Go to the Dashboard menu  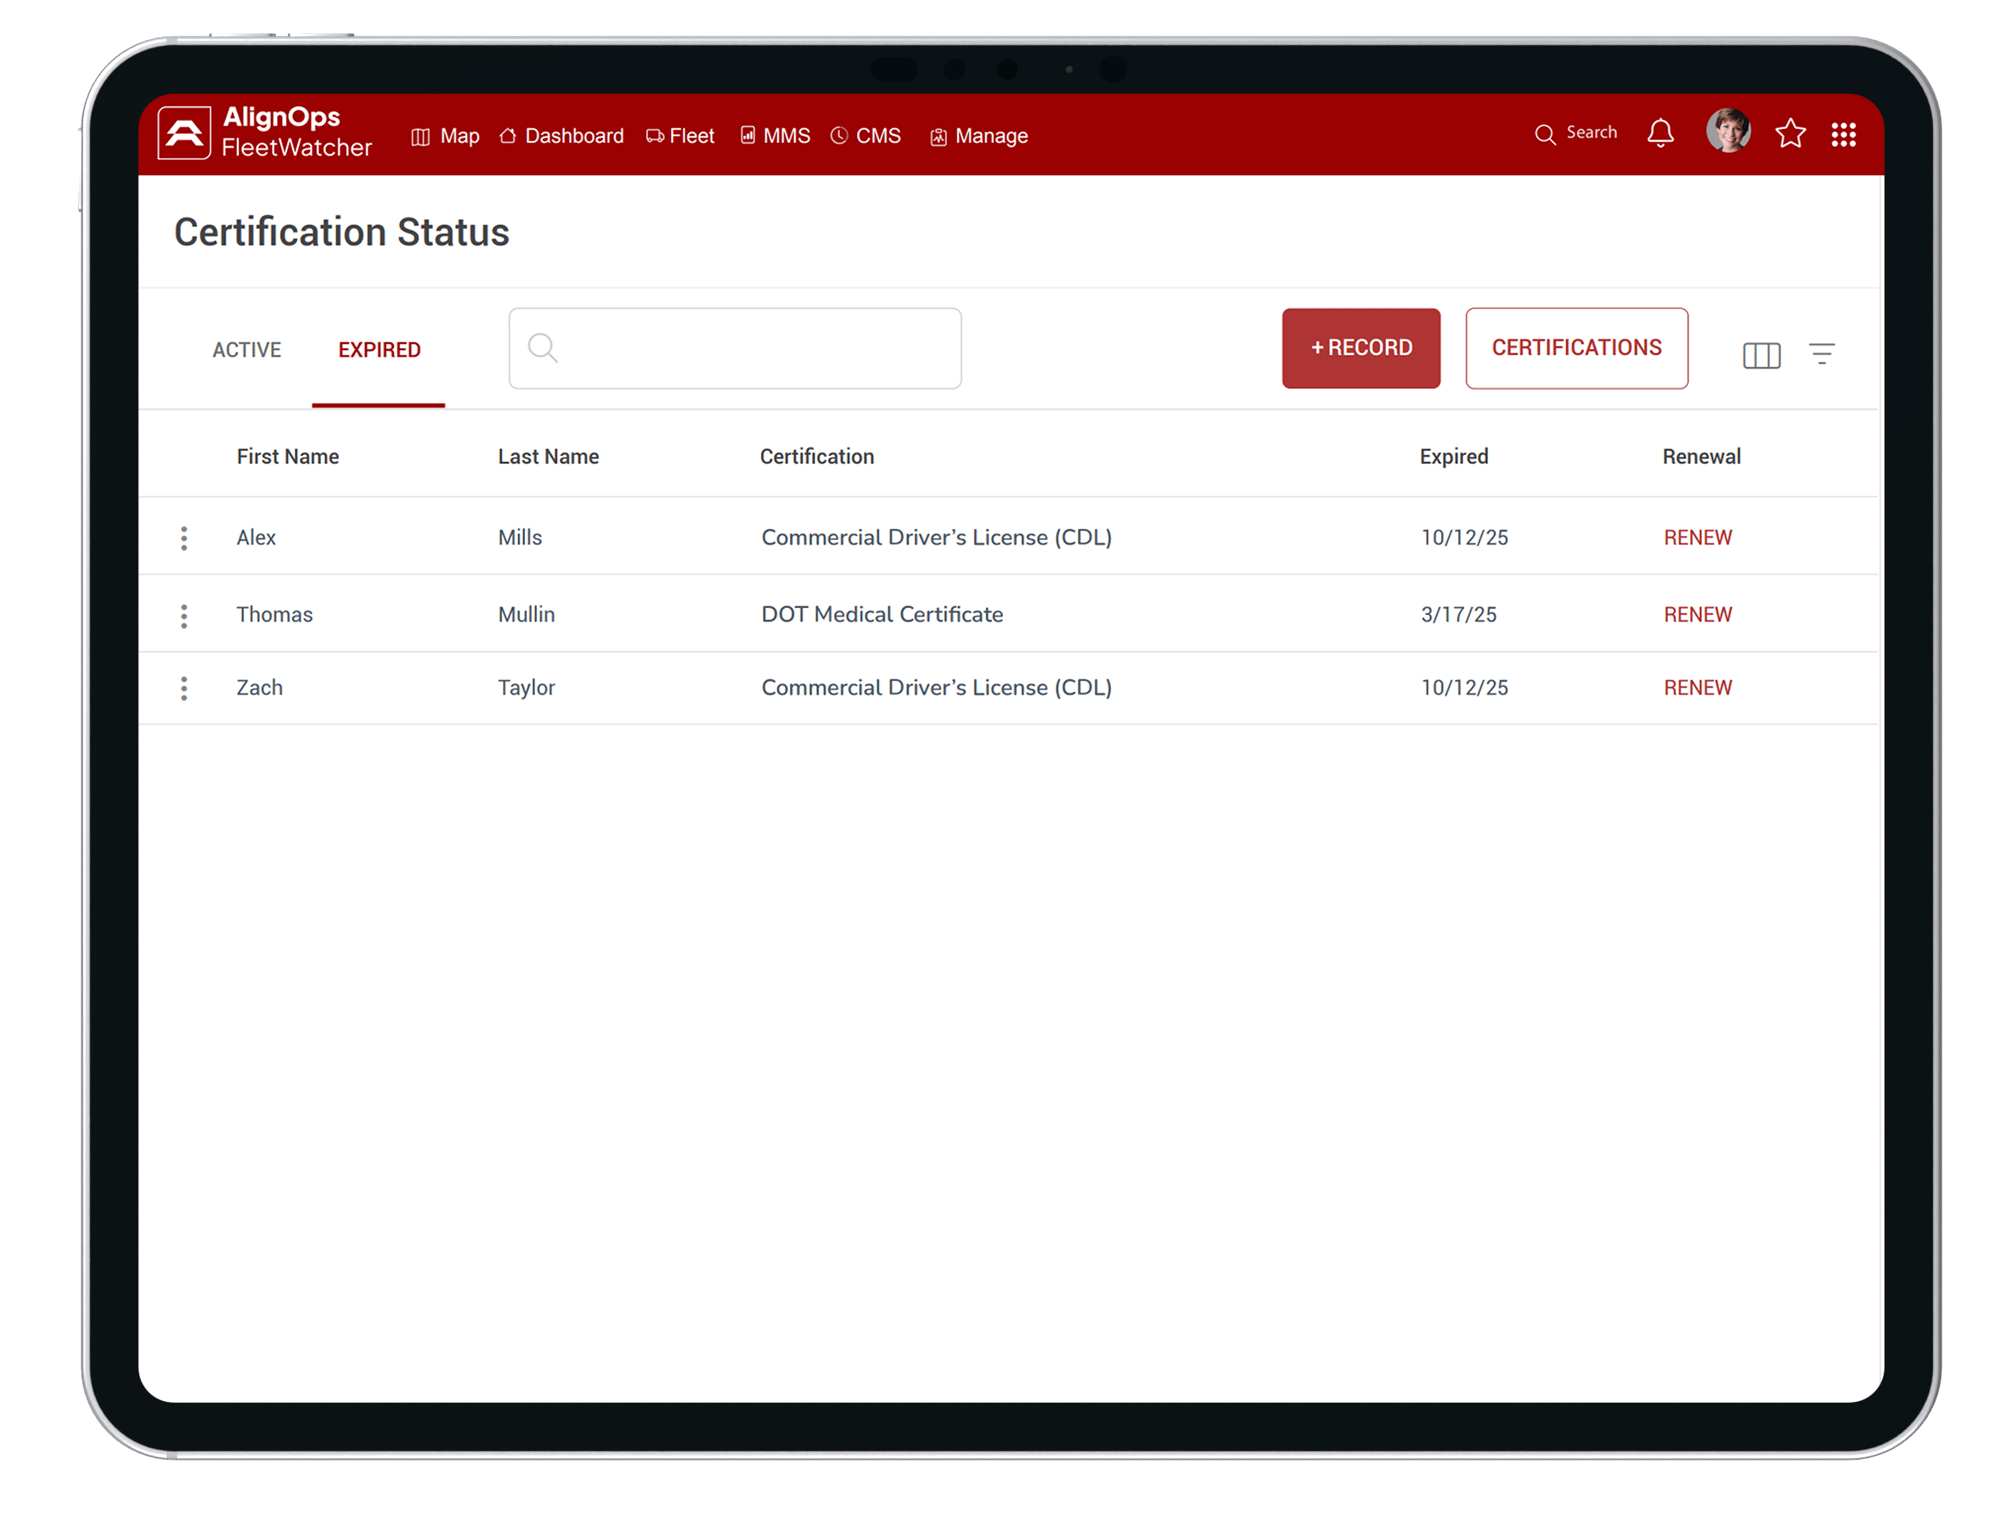coord(561,136)
